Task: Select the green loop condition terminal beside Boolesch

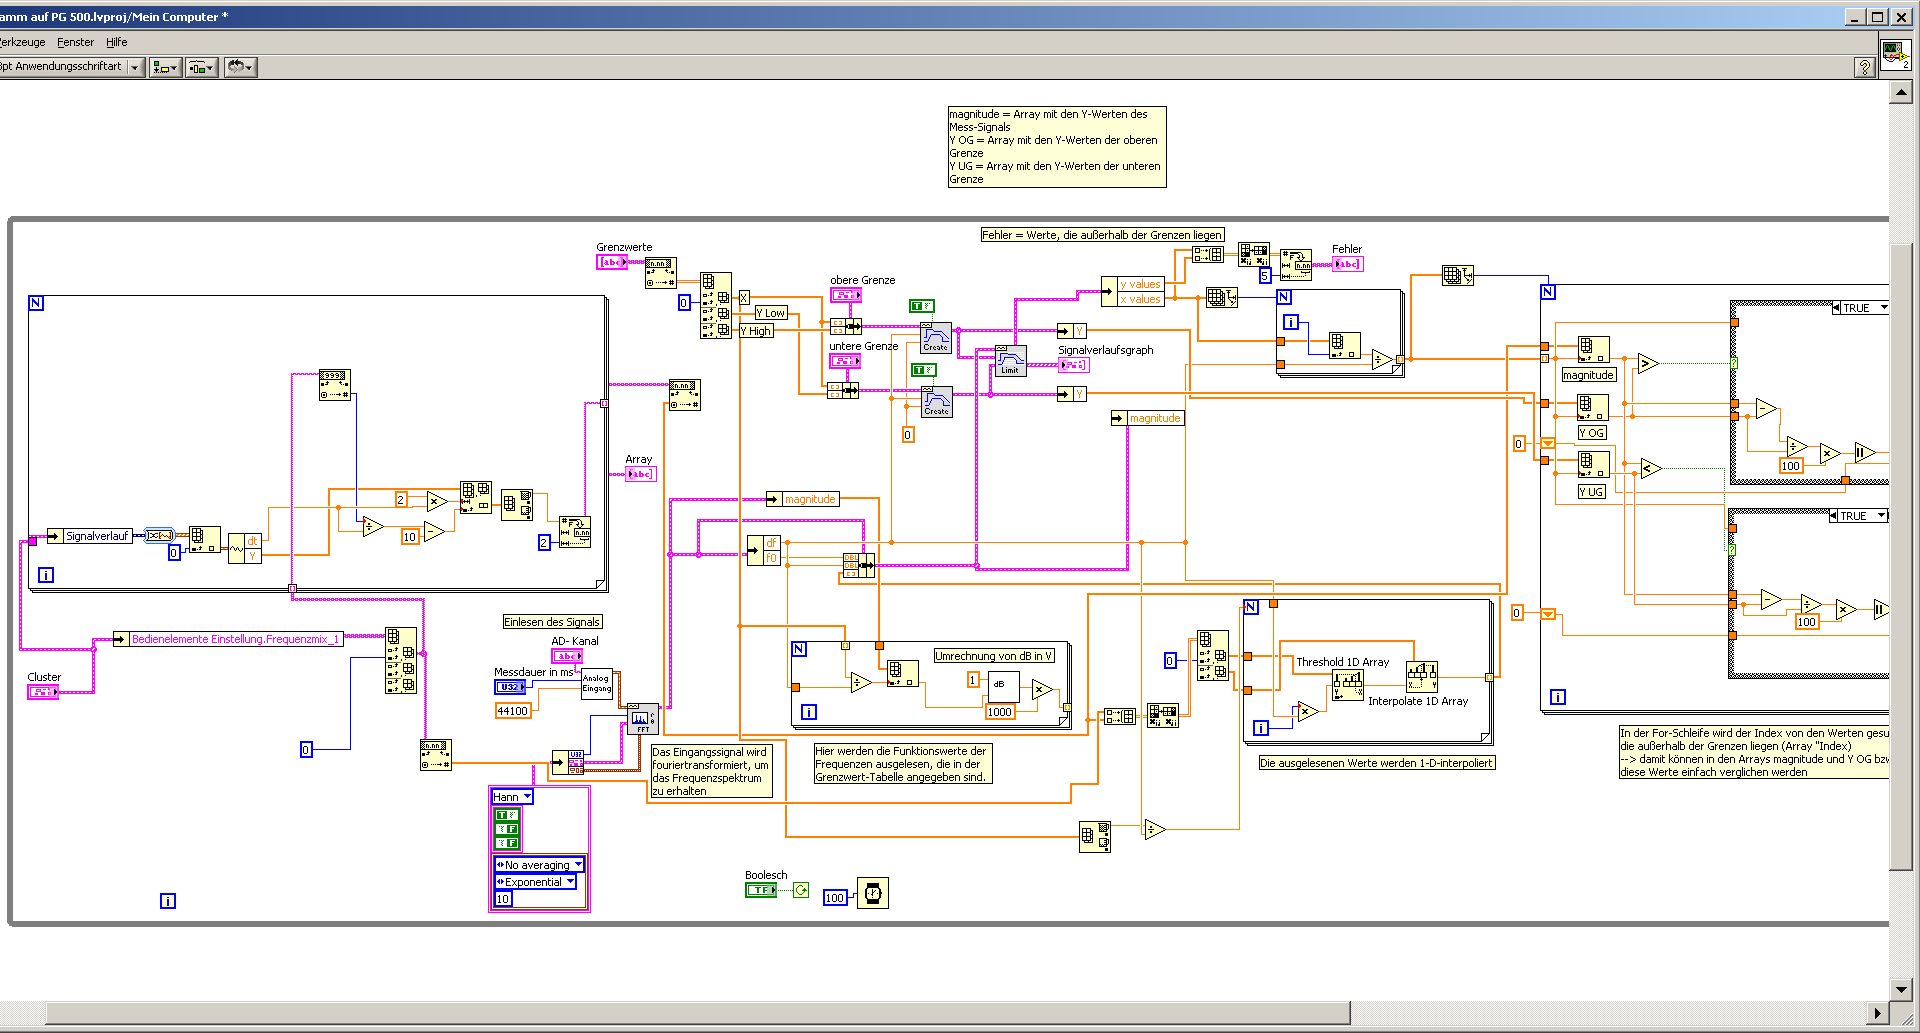Action: point(801,890)
